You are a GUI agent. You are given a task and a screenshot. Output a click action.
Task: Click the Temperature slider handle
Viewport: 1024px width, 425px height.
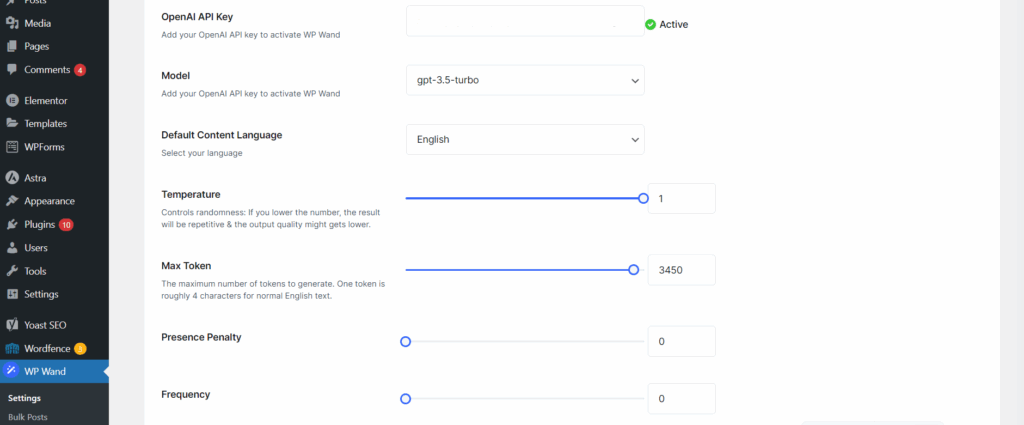point(643,198)
